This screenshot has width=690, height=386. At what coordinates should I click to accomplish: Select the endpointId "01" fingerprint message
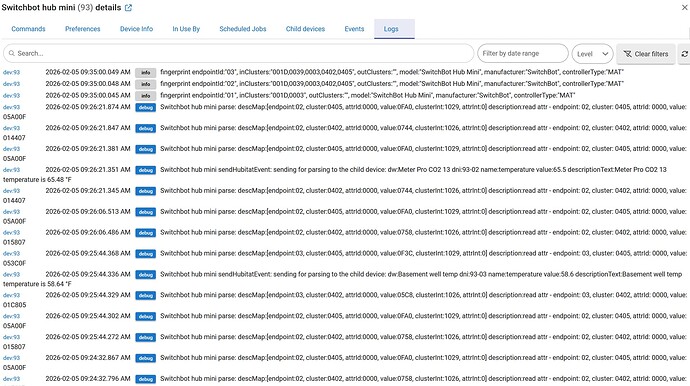point(367,95)
